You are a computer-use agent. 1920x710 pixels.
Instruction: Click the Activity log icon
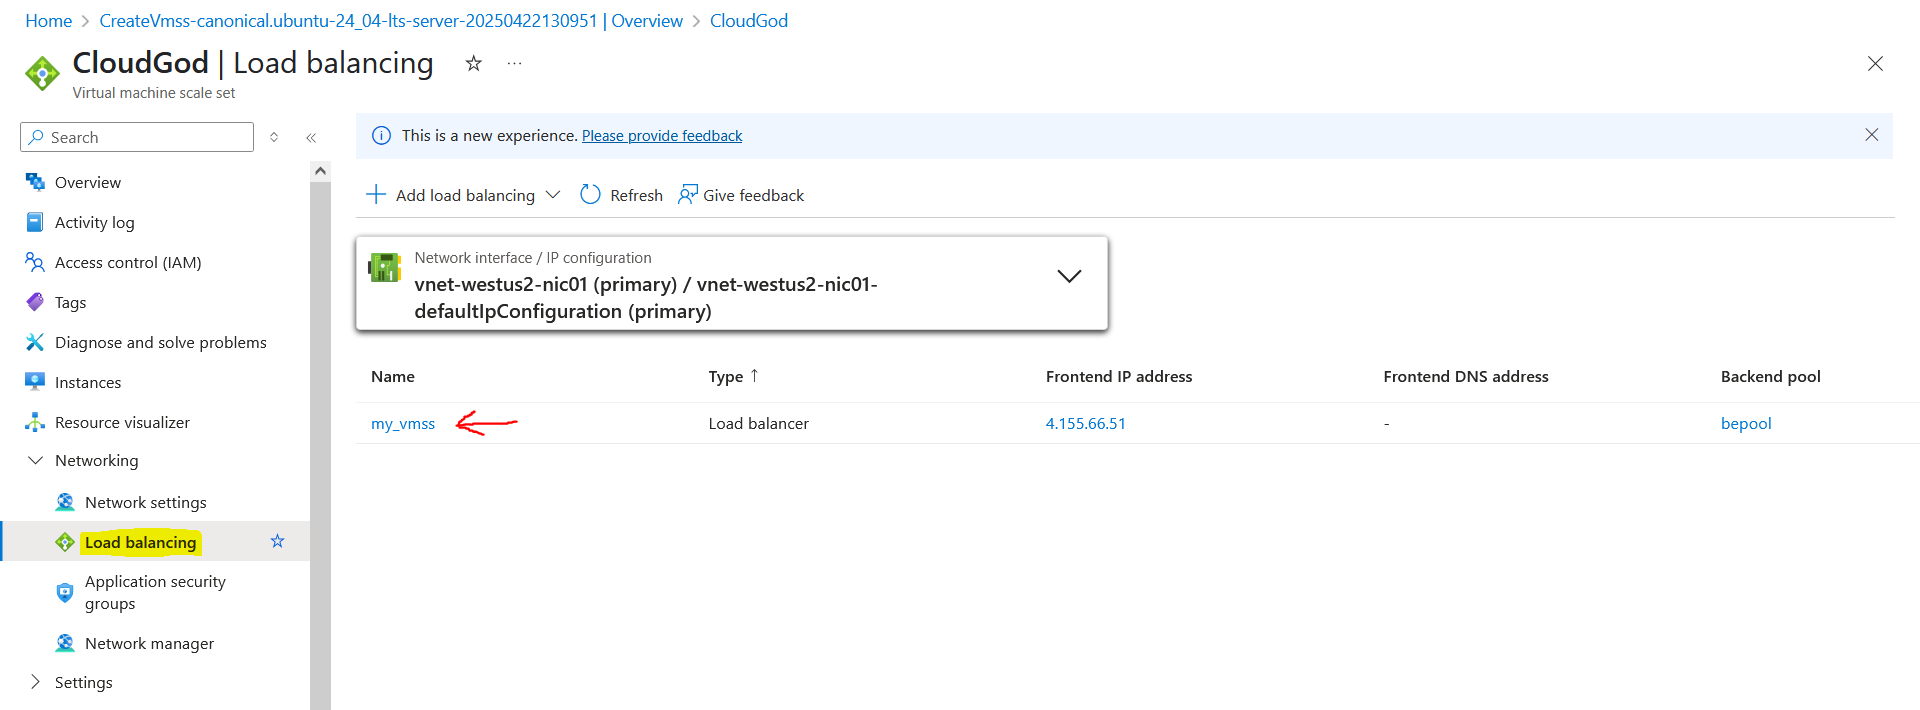(35, 222)
